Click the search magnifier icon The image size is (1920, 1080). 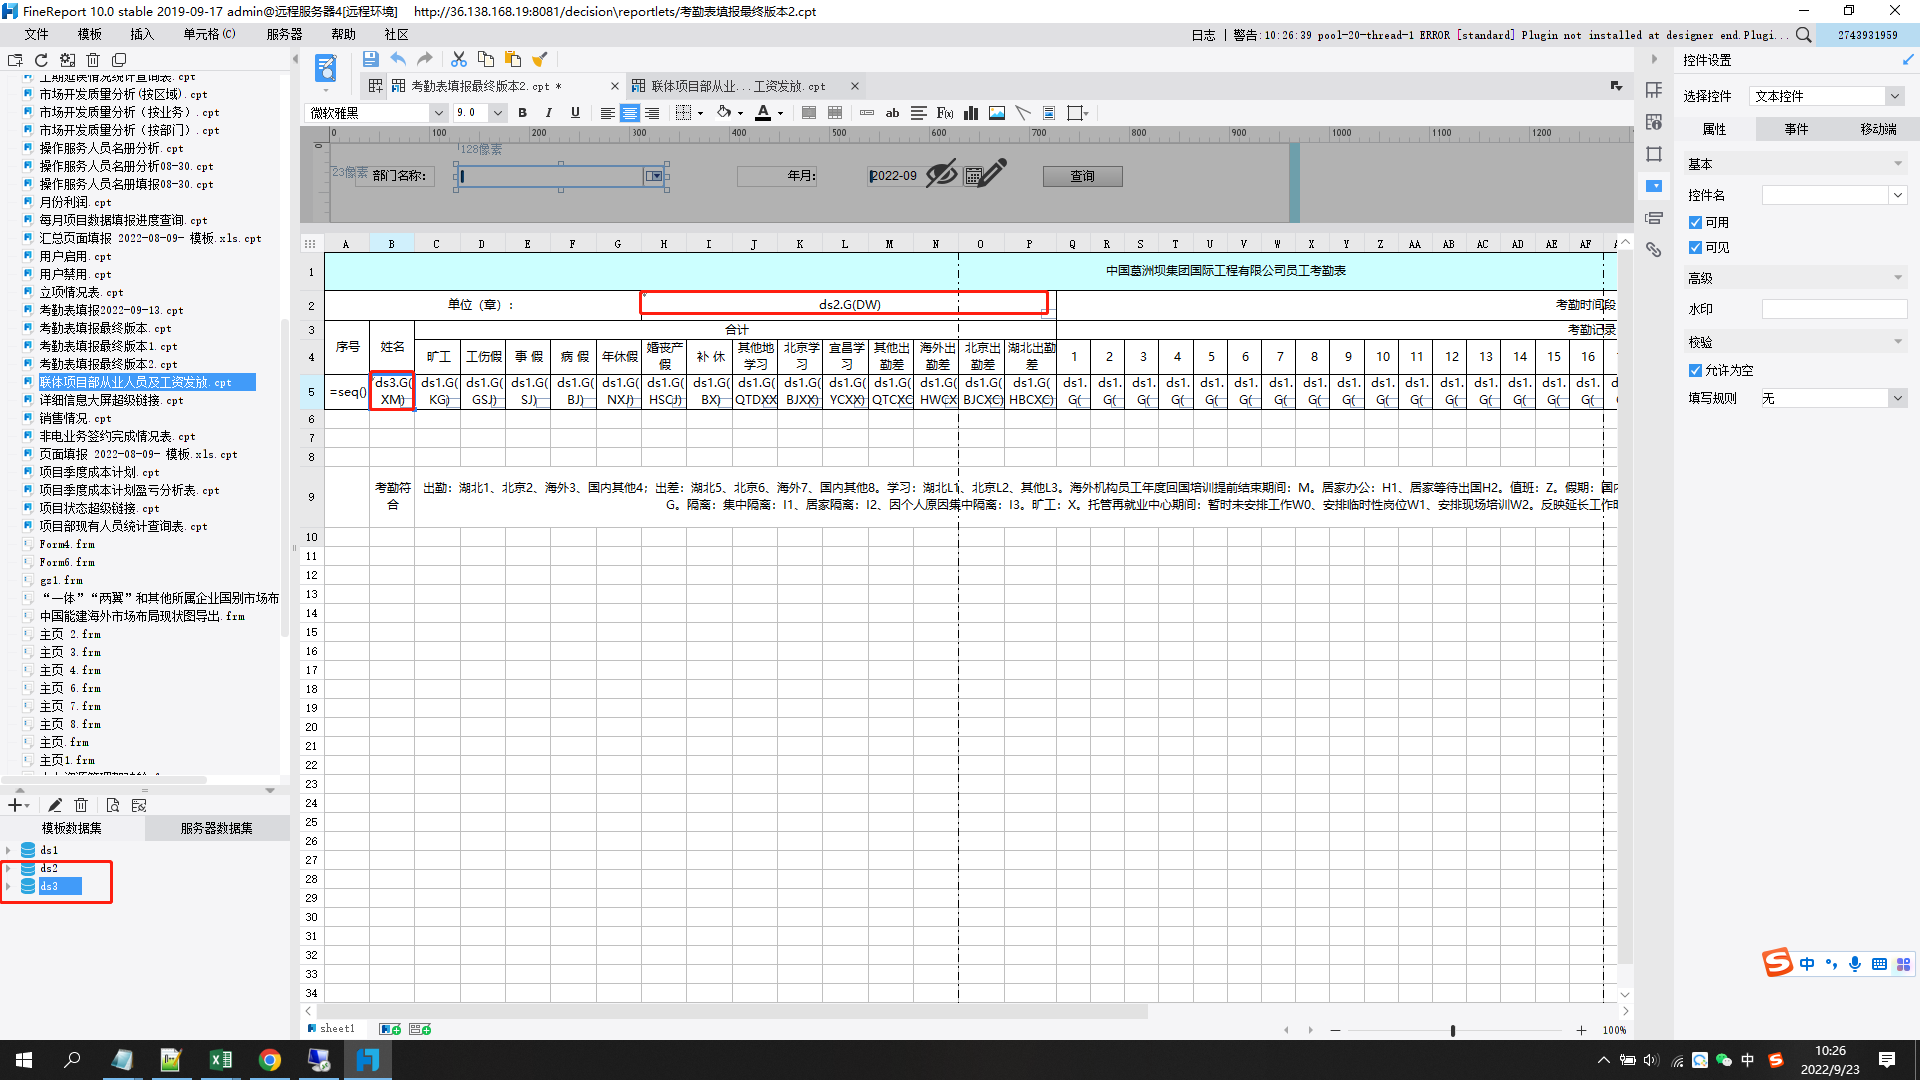point(1803,35)
